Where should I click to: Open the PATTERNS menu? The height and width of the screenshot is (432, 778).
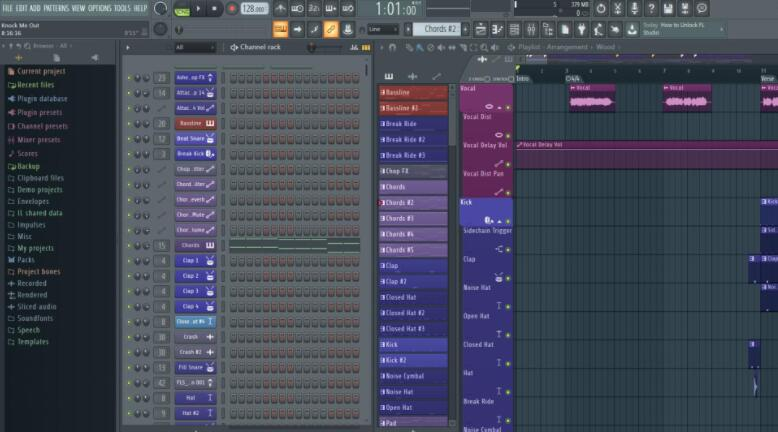point(55,8)
